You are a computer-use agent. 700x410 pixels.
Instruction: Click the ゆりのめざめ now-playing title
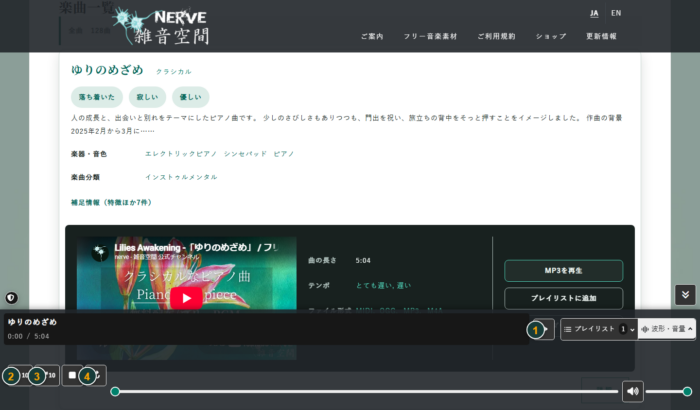click(32, 322)
